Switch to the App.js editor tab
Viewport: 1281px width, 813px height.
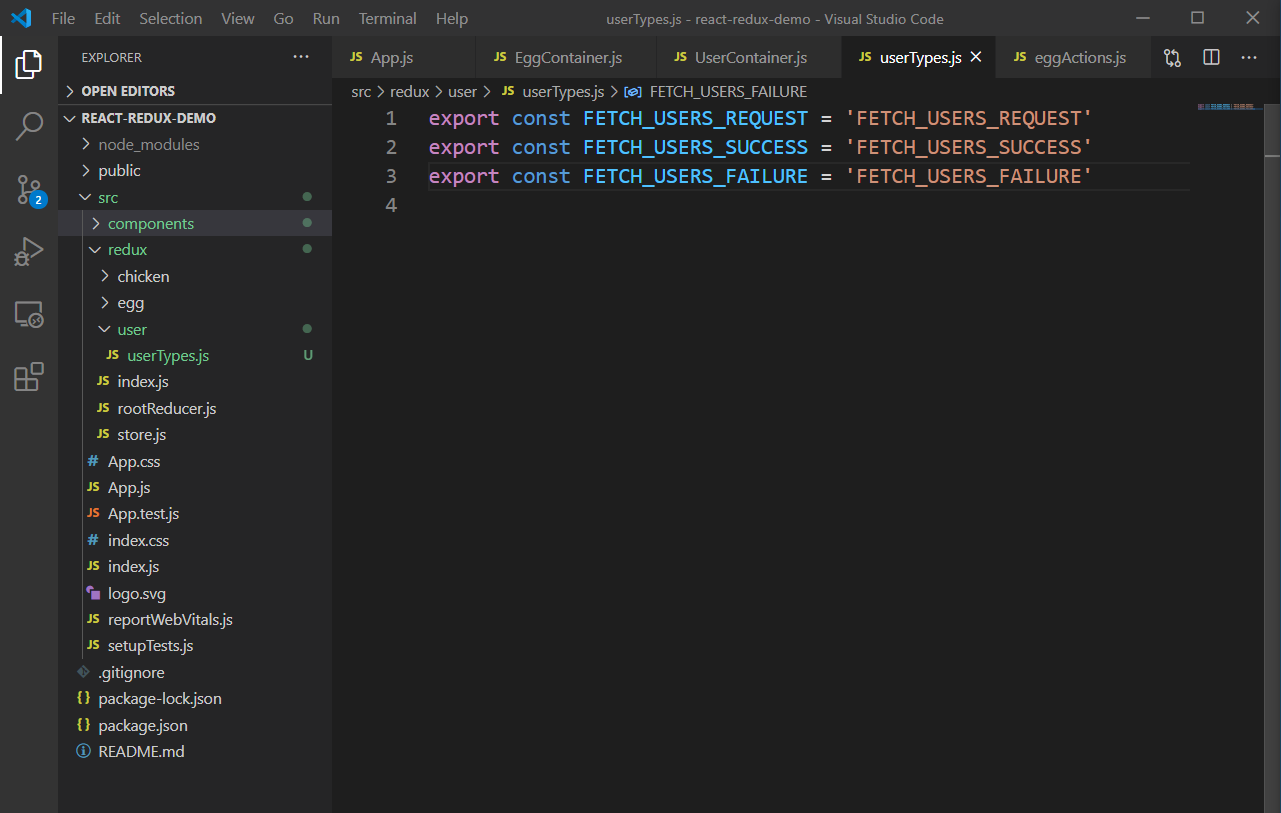point(403,58)
